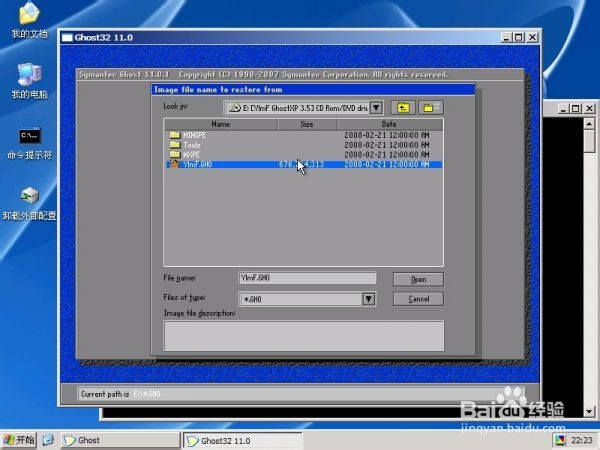Click the size value of YlmF.GHO
Screen dimensions: 600x450
(302, 165)
